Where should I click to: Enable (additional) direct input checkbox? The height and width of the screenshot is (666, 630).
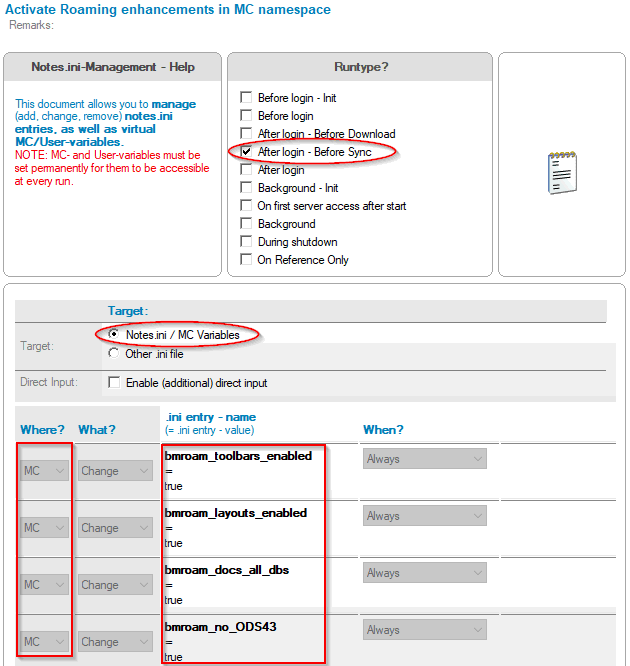[114, 382]
